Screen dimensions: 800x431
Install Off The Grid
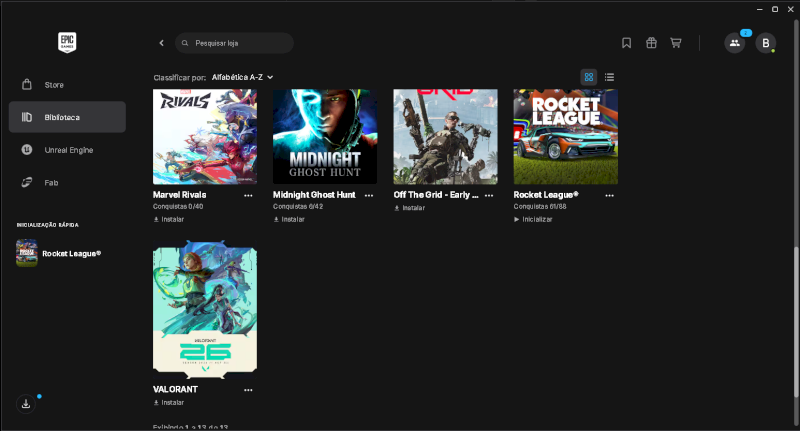(410, 208)
